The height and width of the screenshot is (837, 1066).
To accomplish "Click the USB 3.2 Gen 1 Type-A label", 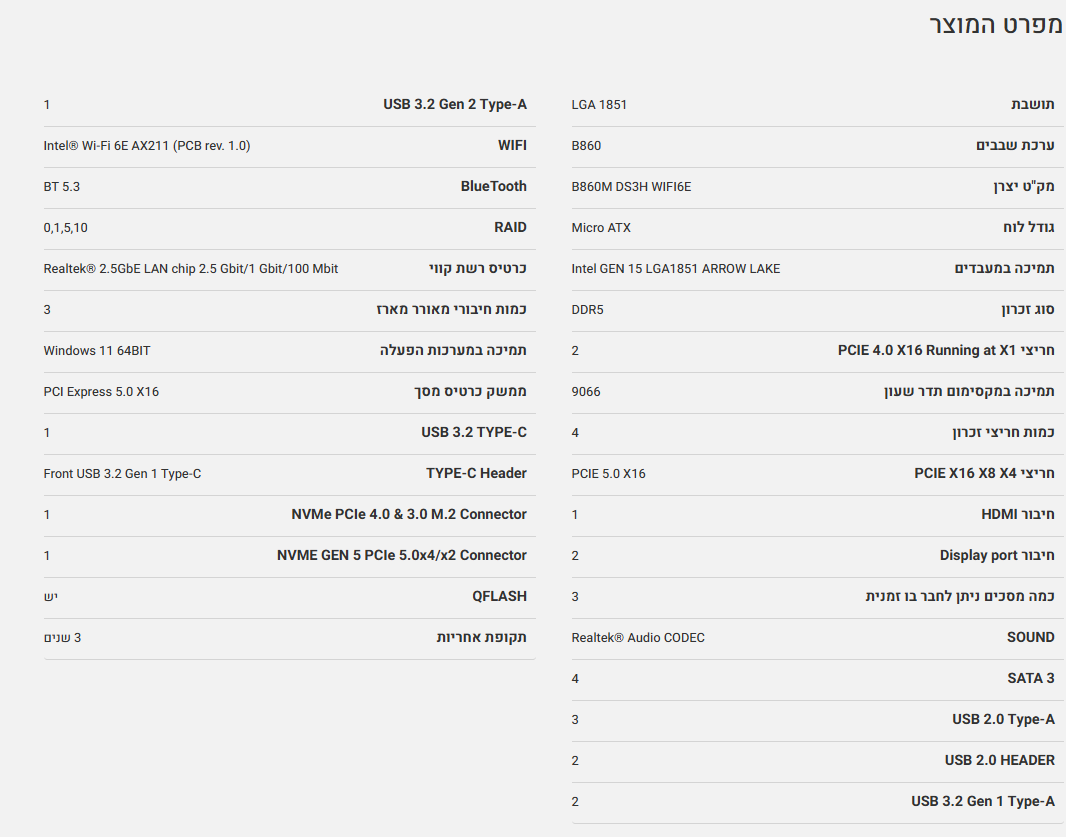I will click(x=983, y=802).
